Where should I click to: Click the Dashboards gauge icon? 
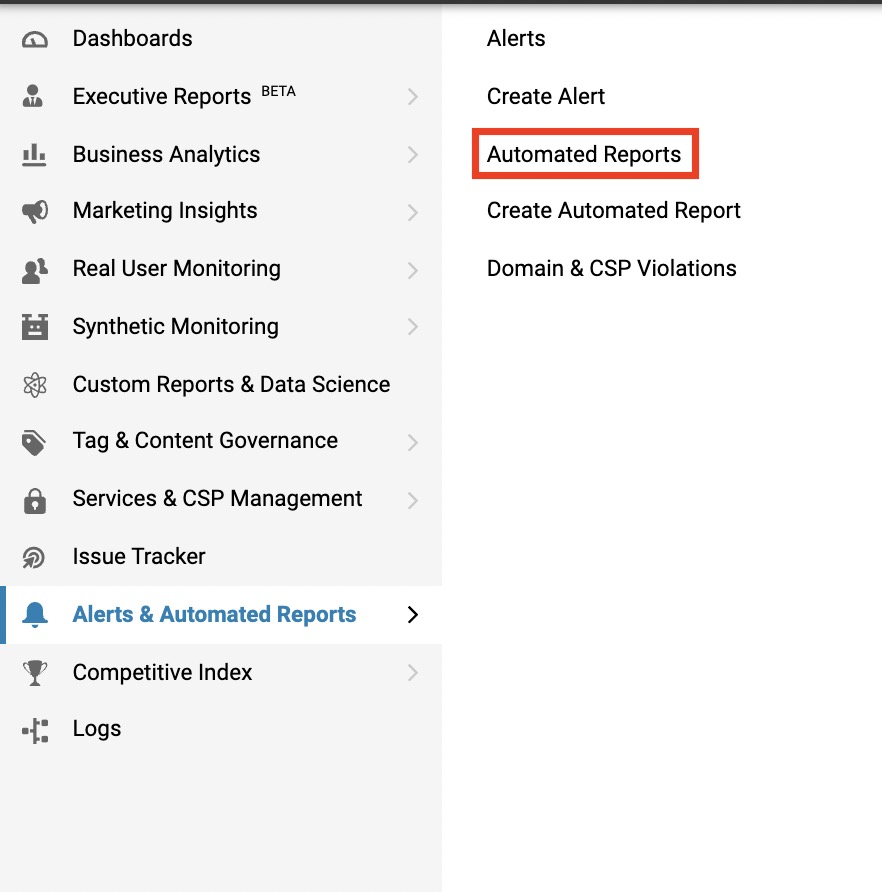35,40
